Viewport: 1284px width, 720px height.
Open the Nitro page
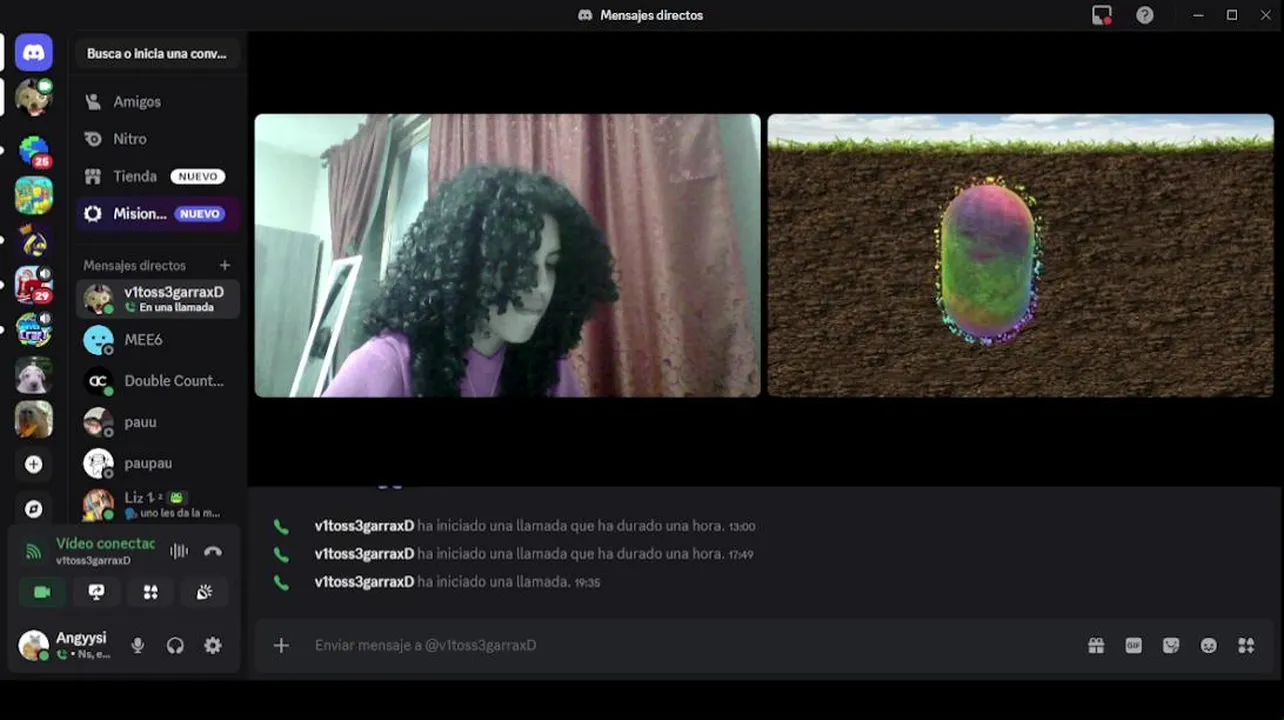click(158, 139)
